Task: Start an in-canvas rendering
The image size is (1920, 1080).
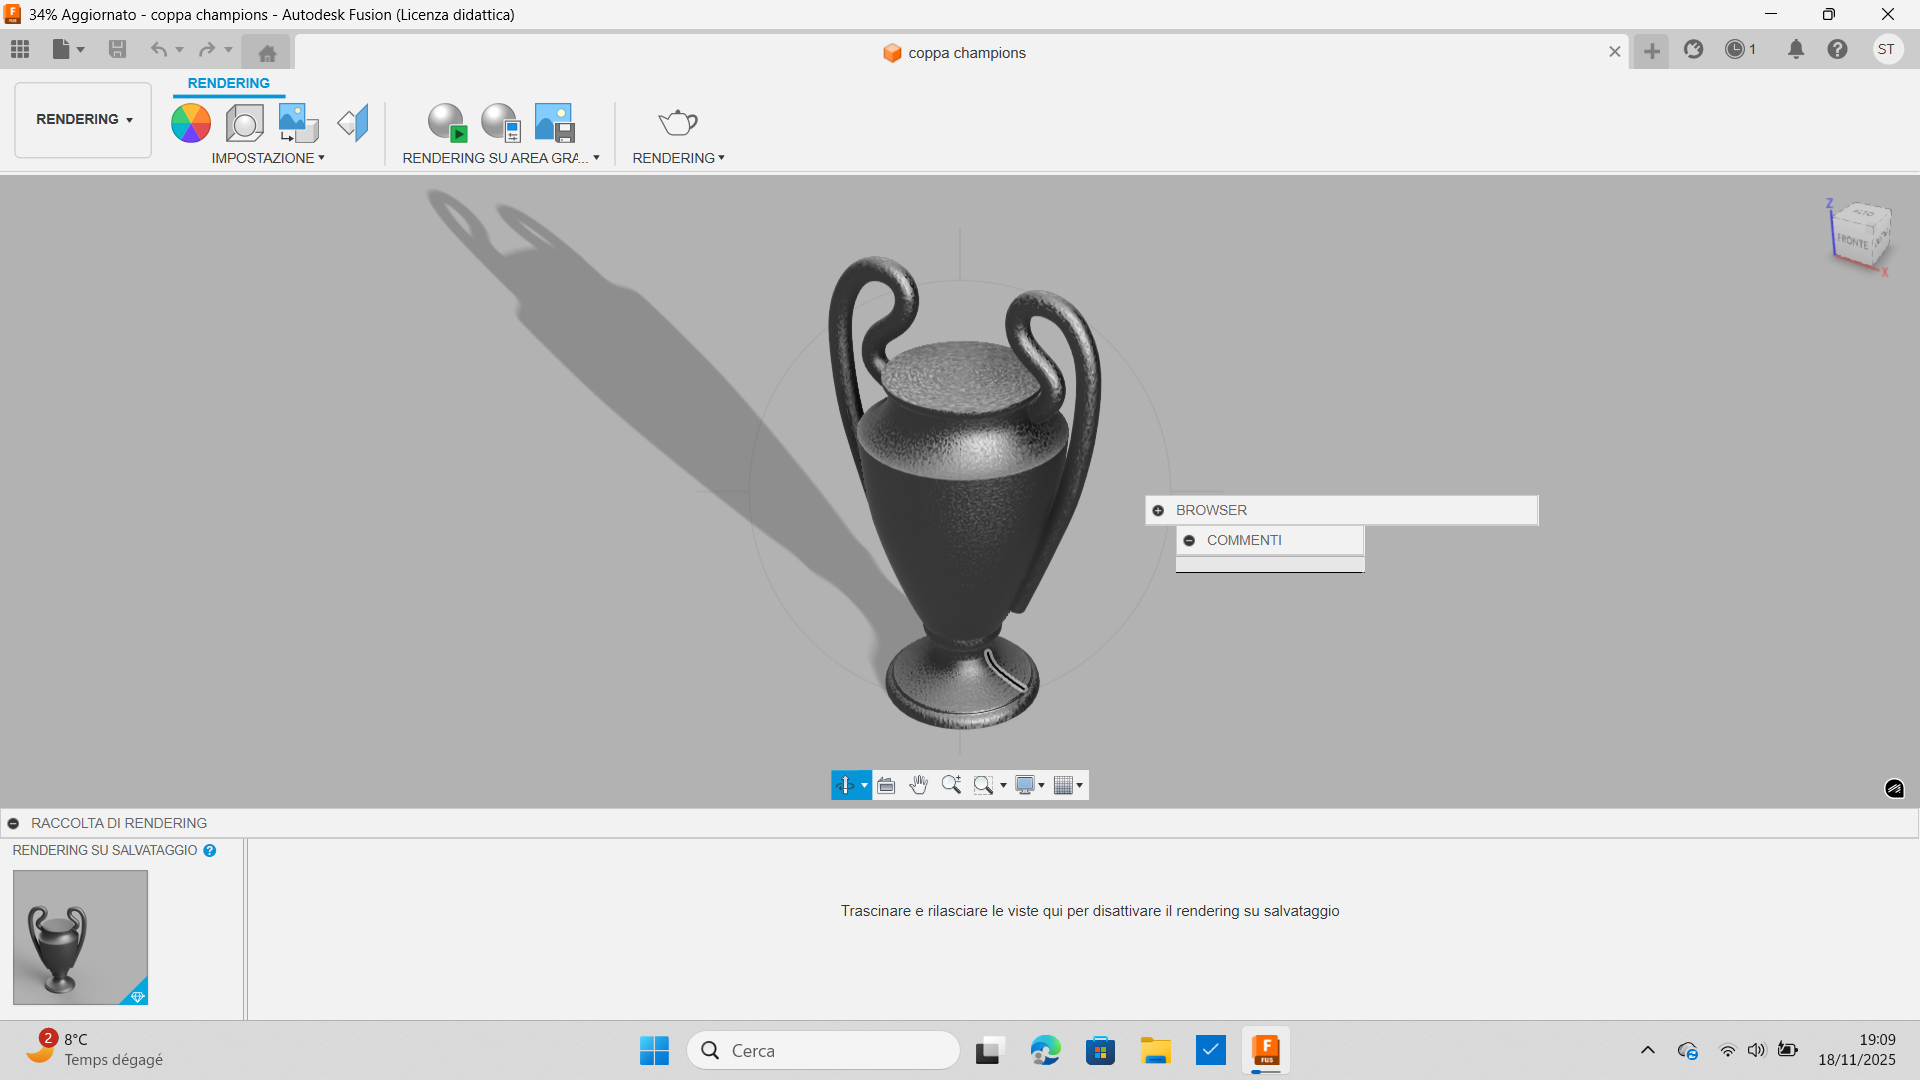Action: tap(447, 121)
